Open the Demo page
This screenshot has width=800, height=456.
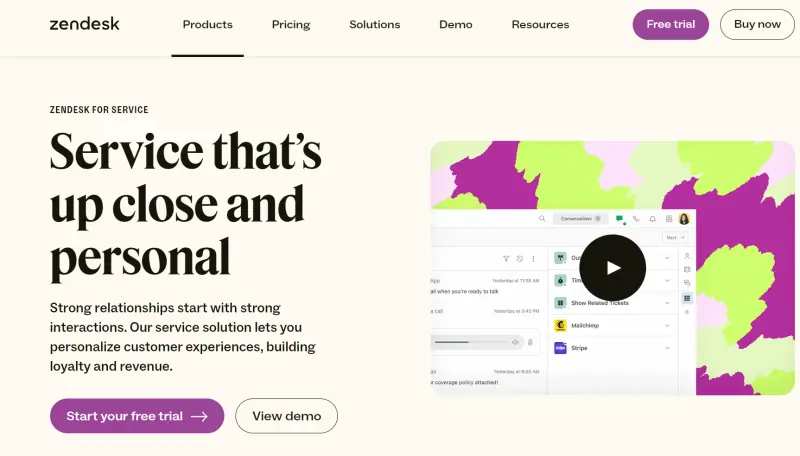[456, 24]
